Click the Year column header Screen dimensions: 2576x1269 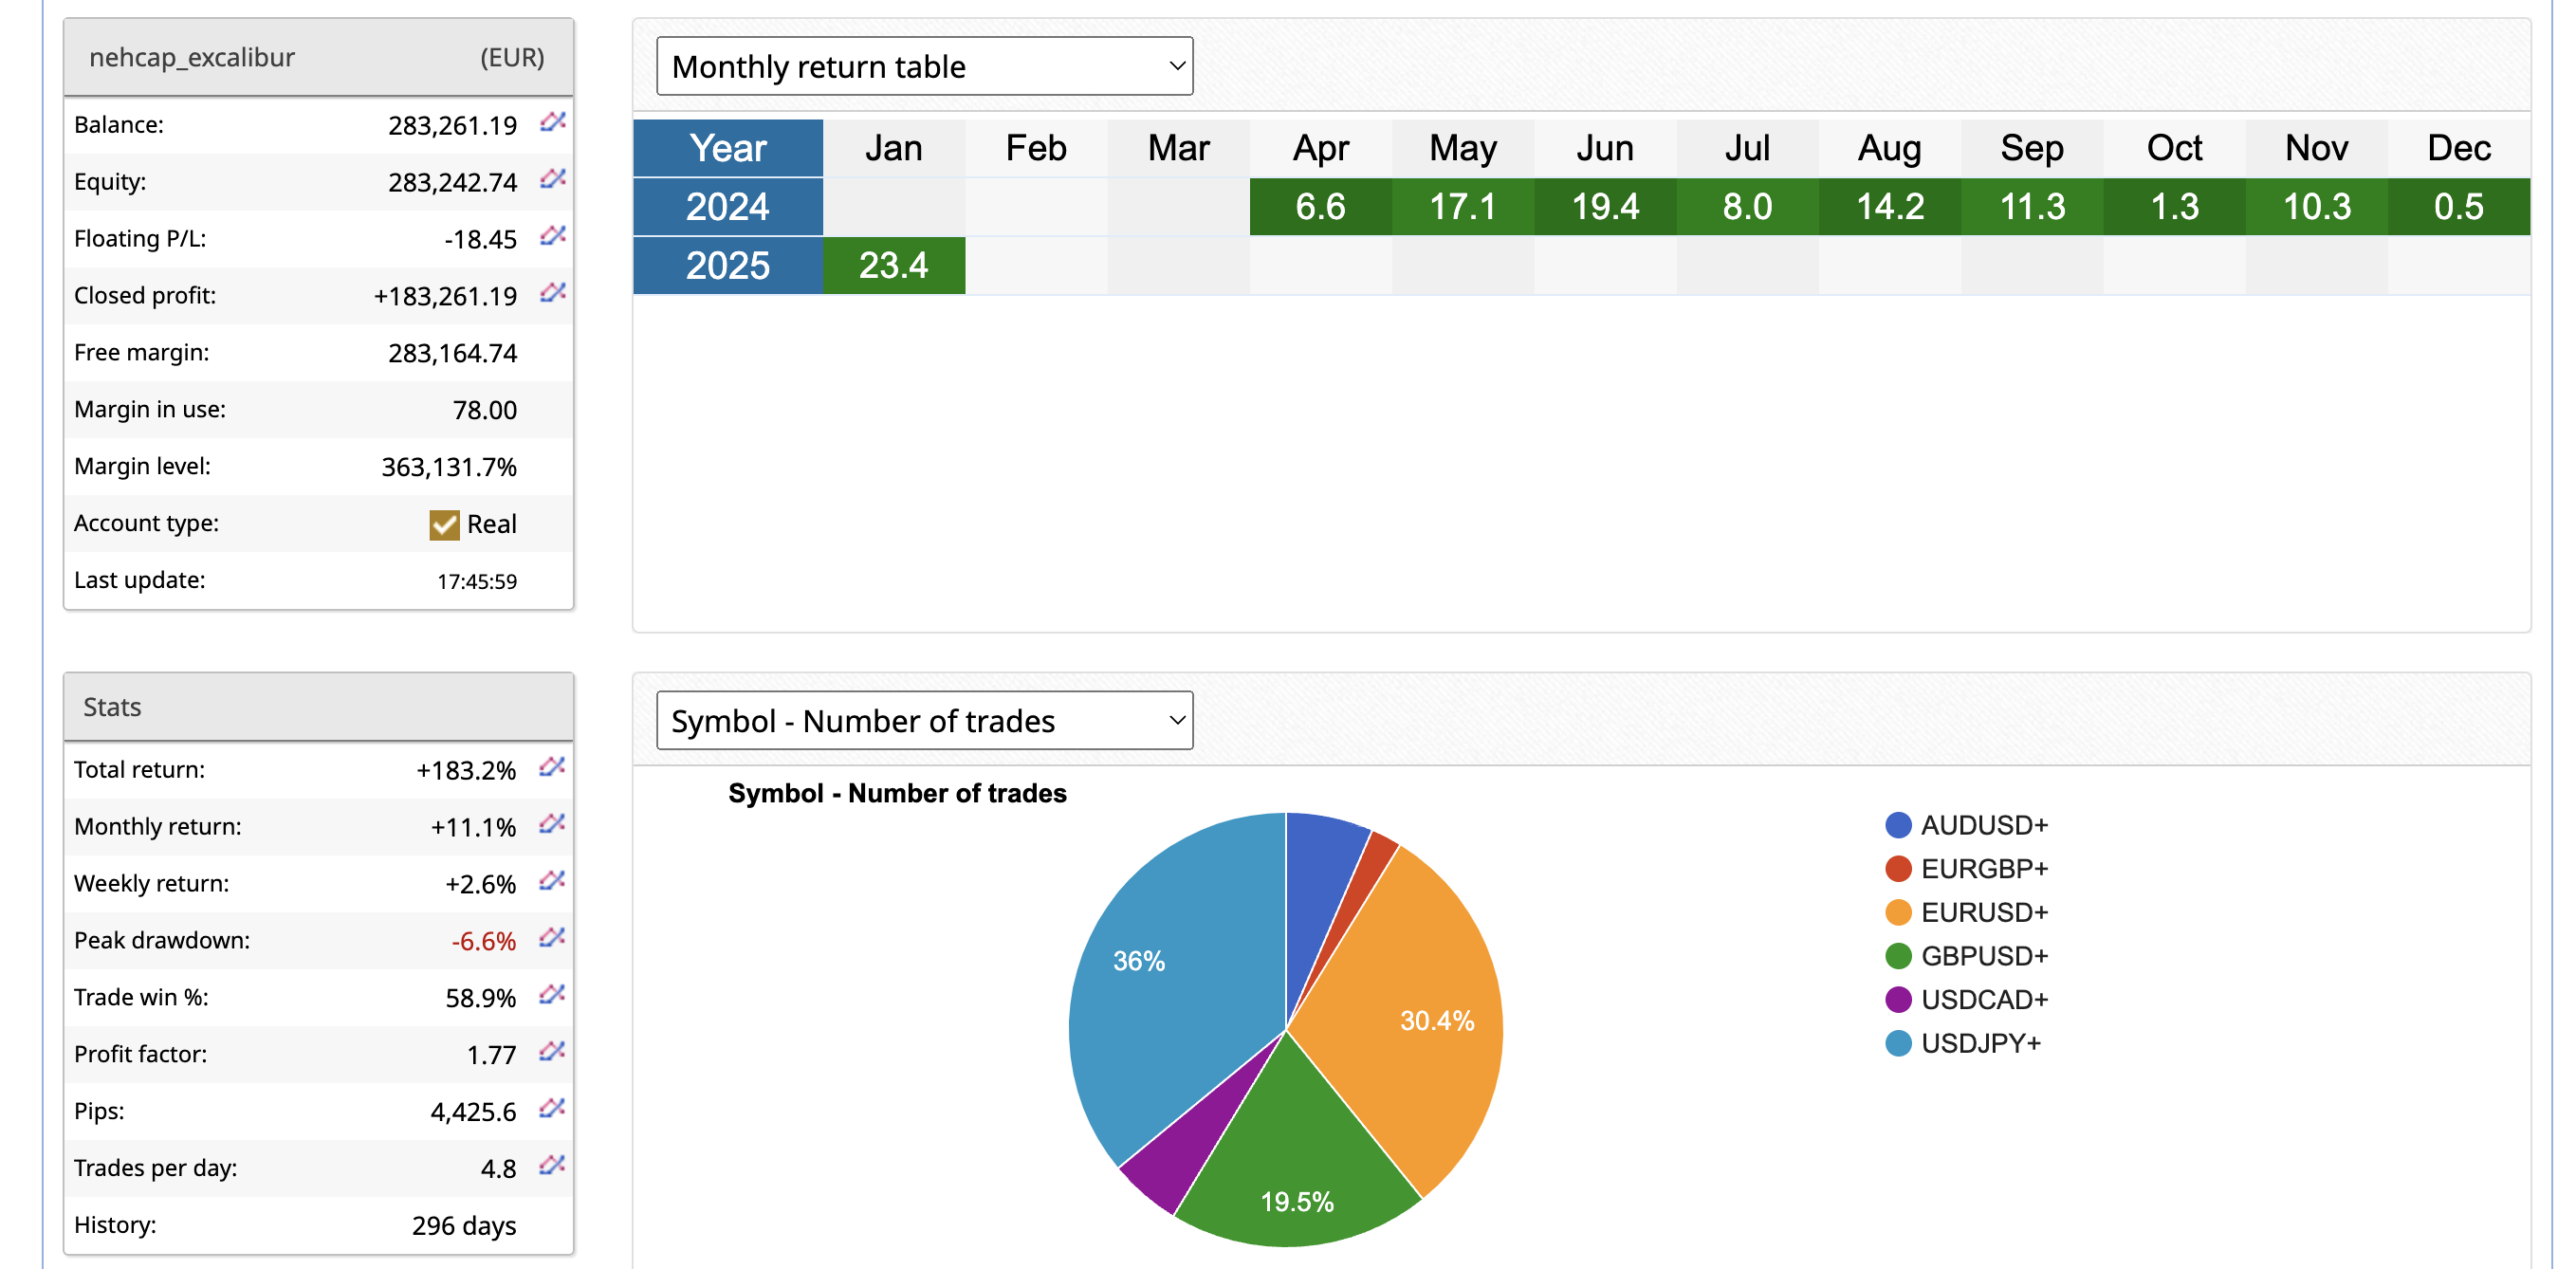pyautogui.click(x=727, y=148)
